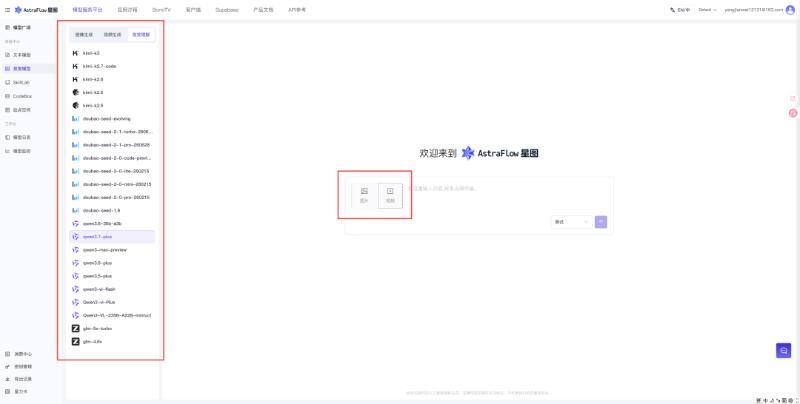Open 文本模型 in the left sidebar
The height and width of the screenshot is (404, 800).
tap(18, 55)
